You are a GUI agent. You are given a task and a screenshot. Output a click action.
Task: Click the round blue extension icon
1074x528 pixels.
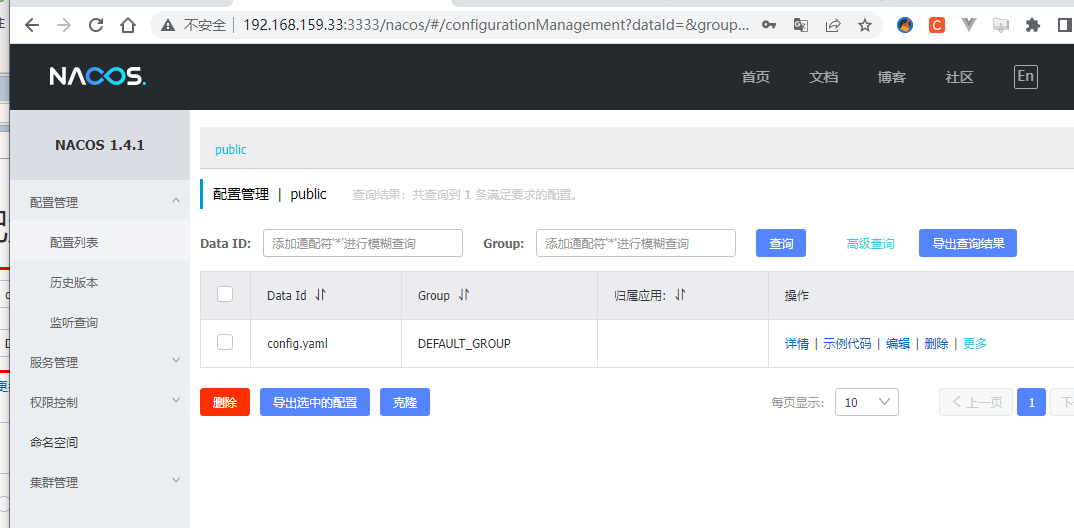coord(905,25)
